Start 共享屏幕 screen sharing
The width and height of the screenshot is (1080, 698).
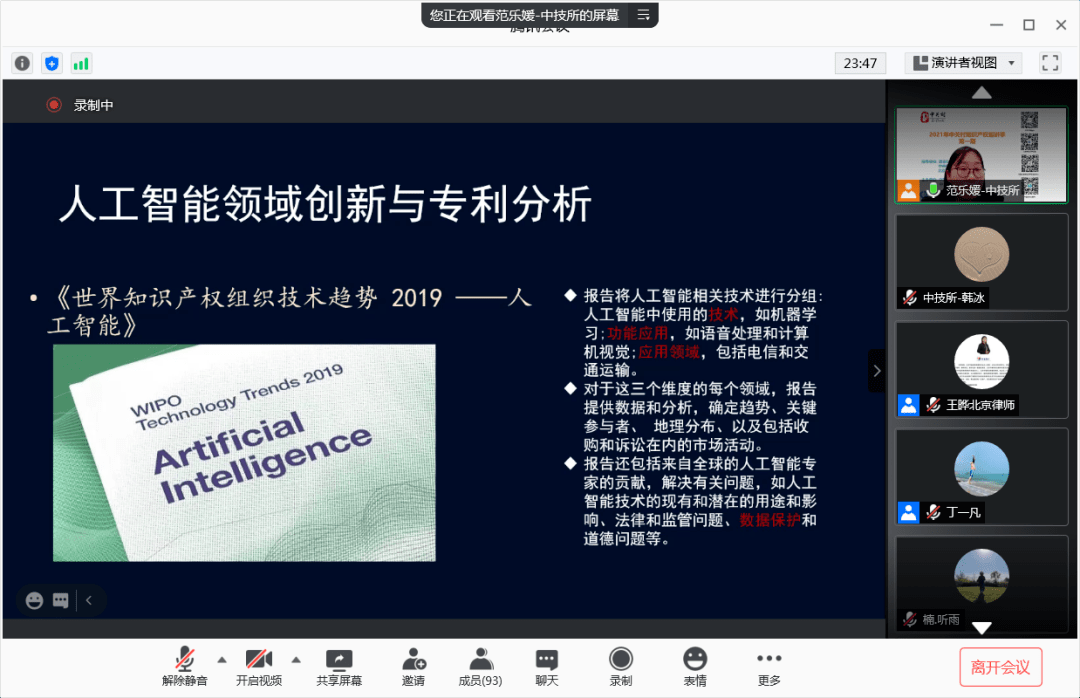click(338, 667)
